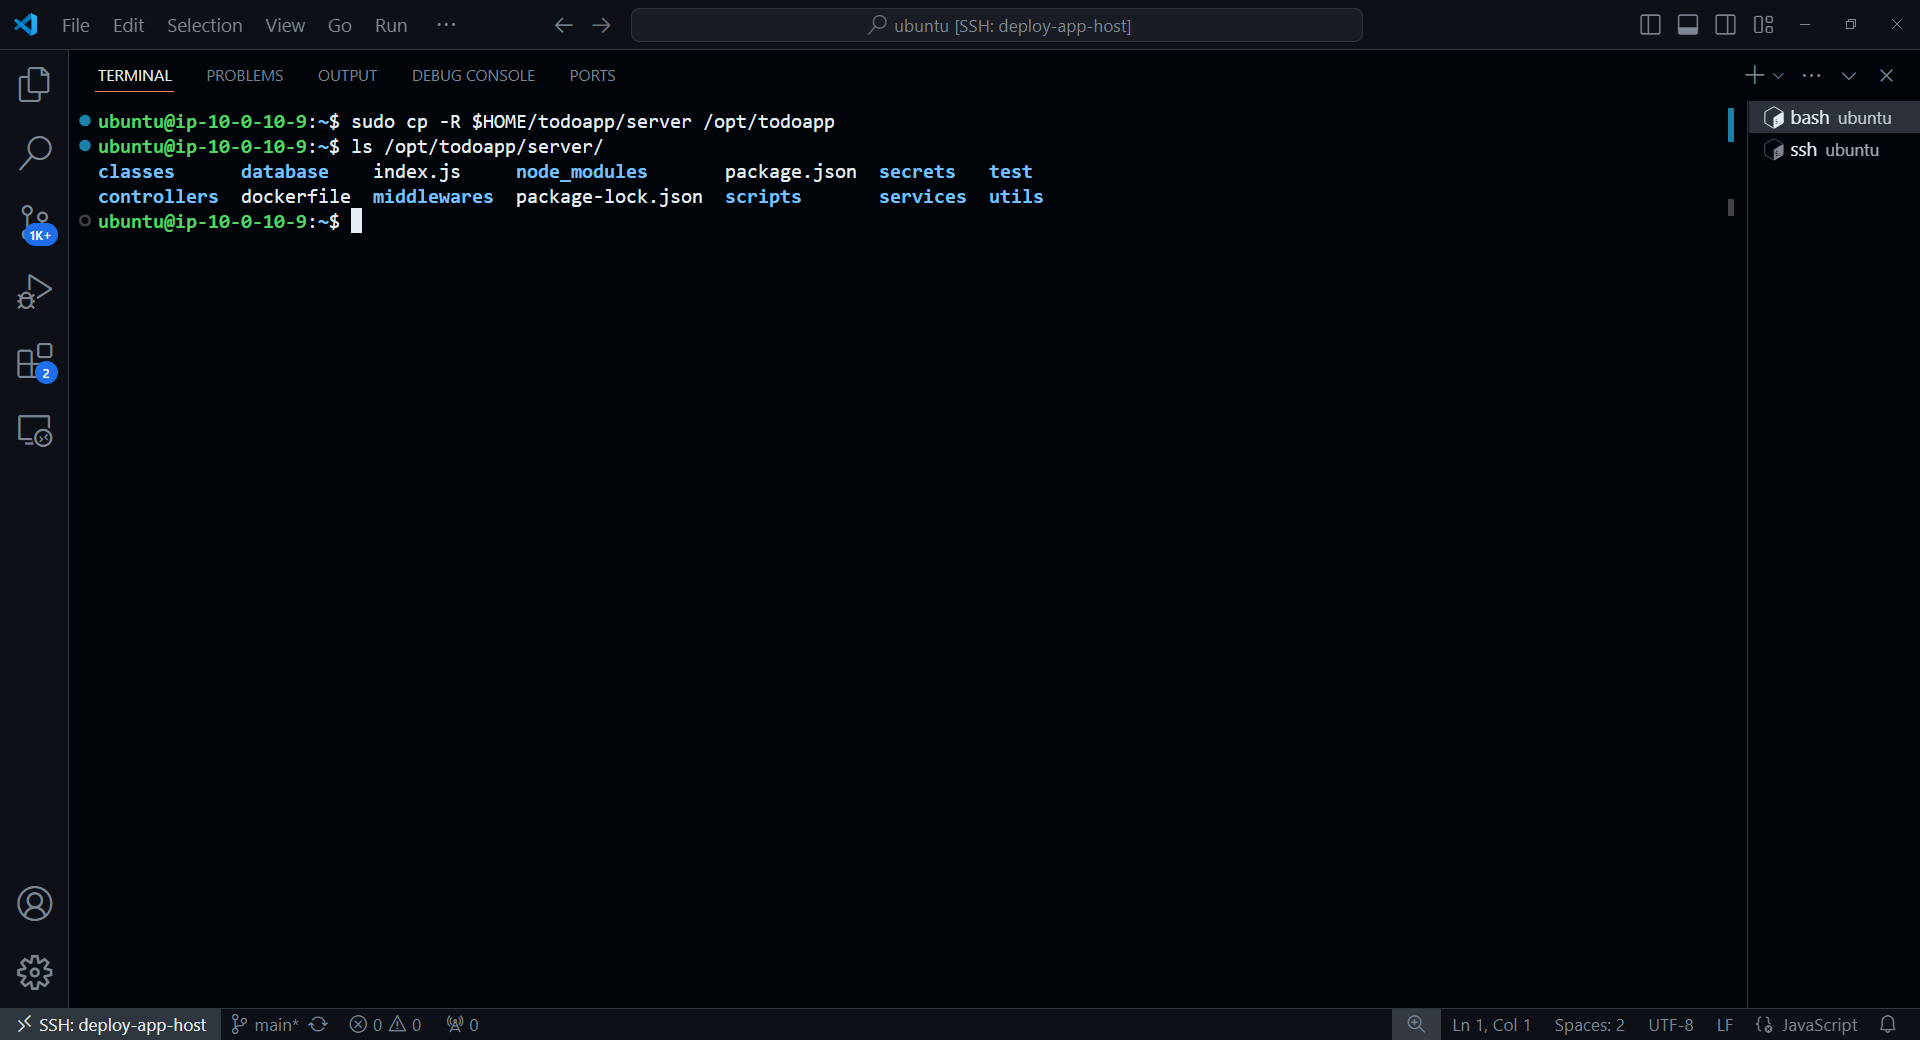Open remote window SSH: deploy-app-host indicator
This screenshot has height=1040, width=1920.
click(111, 1025)
